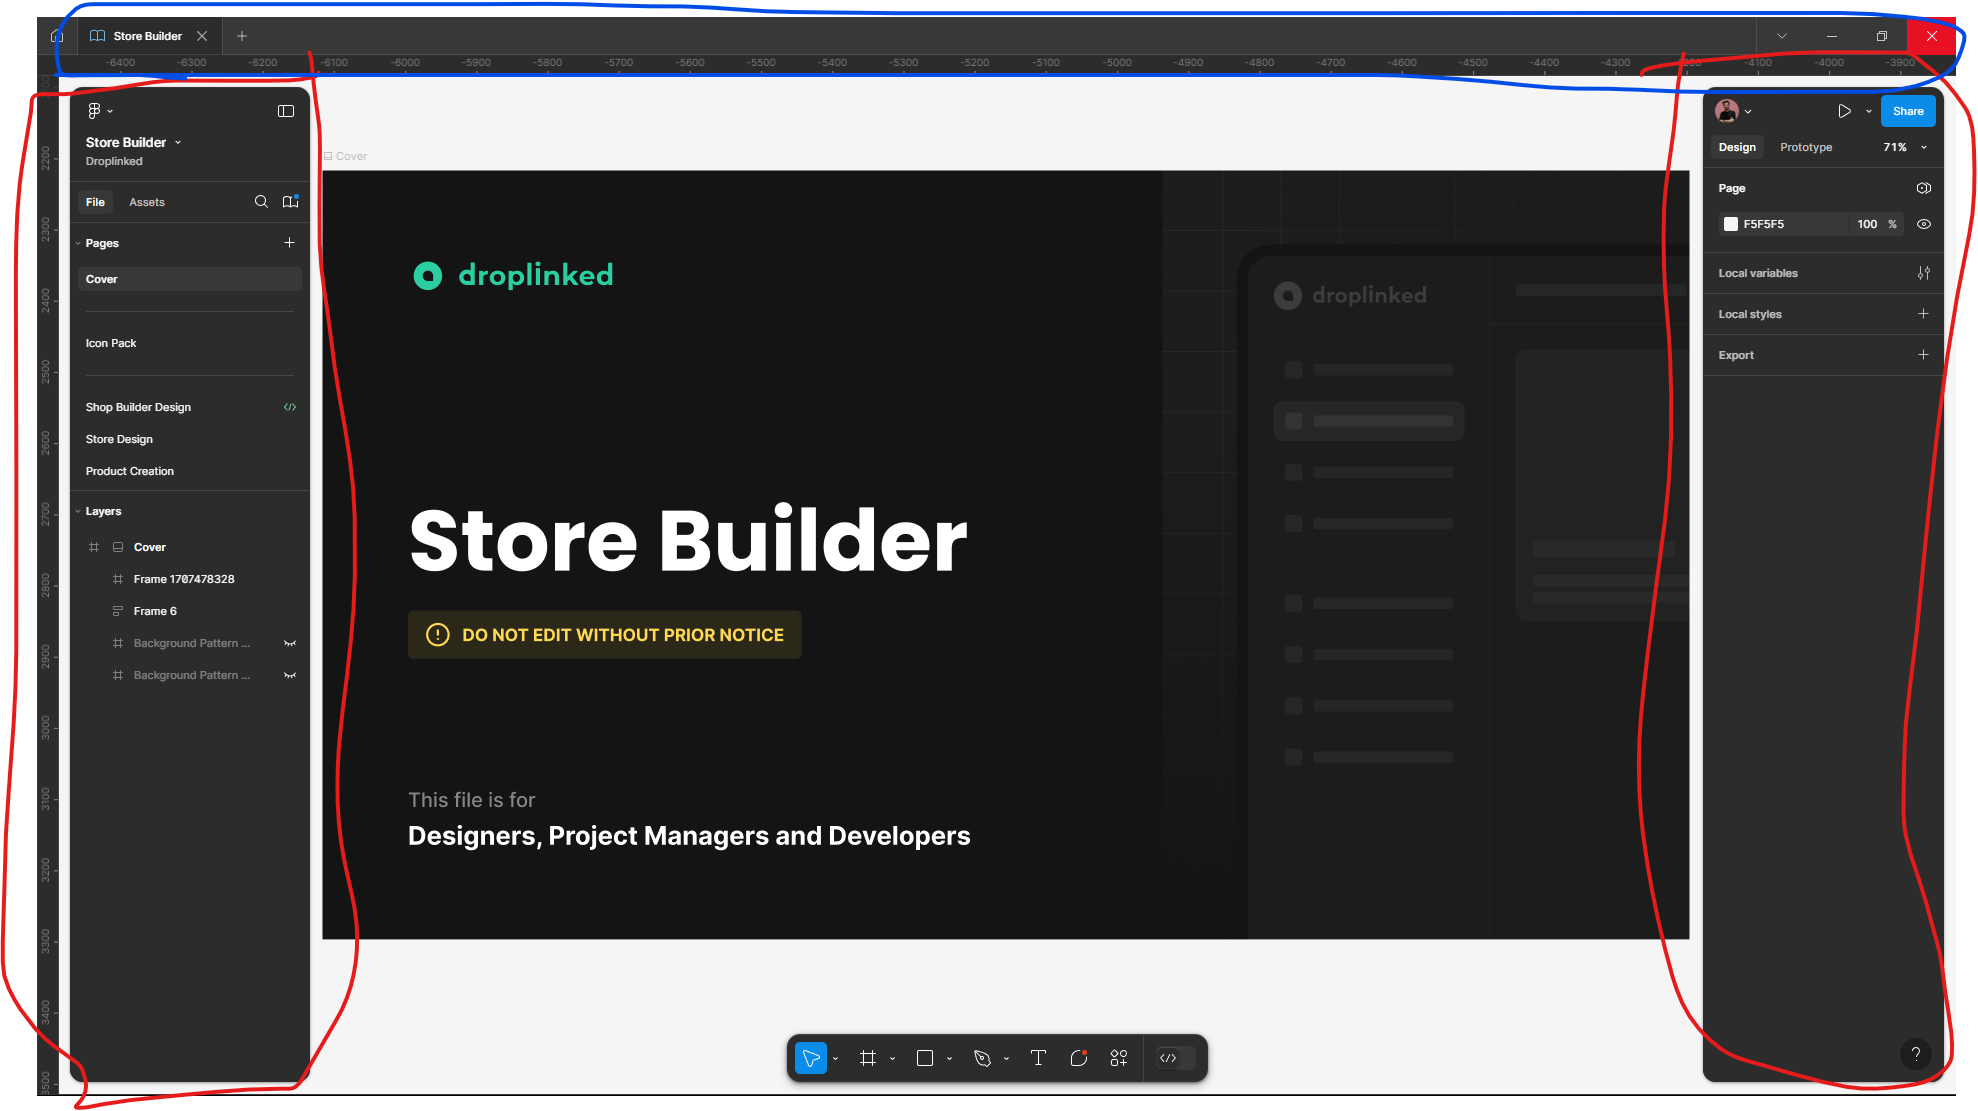Toggle page background color visibility eye
Screen dimensions: 1978x1111
pos(1923,224)
